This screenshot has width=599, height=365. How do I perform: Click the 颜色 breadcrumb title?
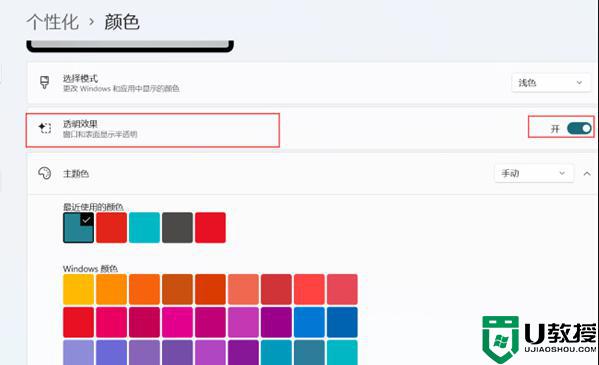pos(122,22)
